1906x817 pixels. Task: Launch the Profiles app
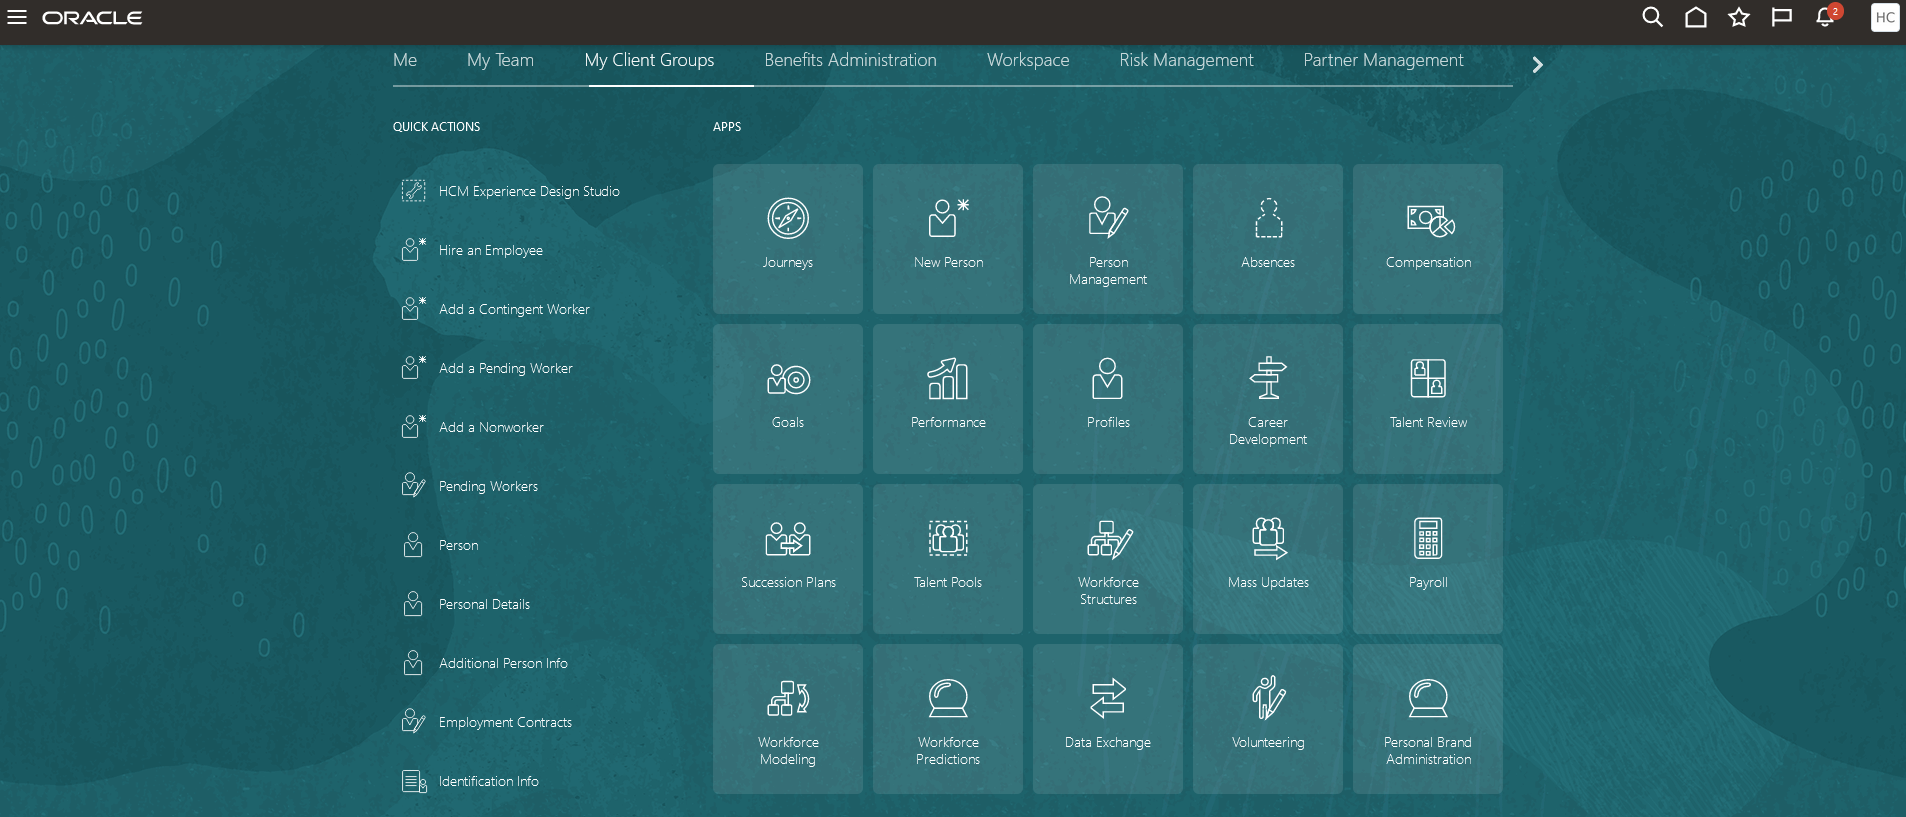point(1108,399)
